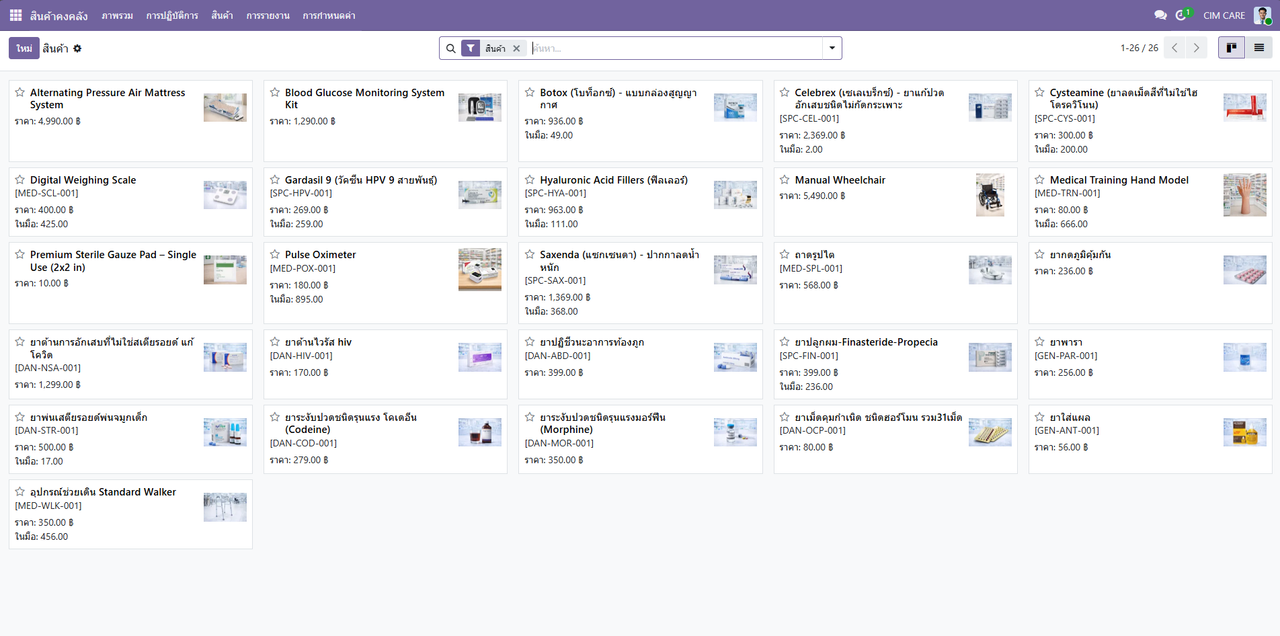Expand the search options dropdown arrow
The width and height of the screenshot is (1280, 636).
pyautogui.click(x=832, y=48)
